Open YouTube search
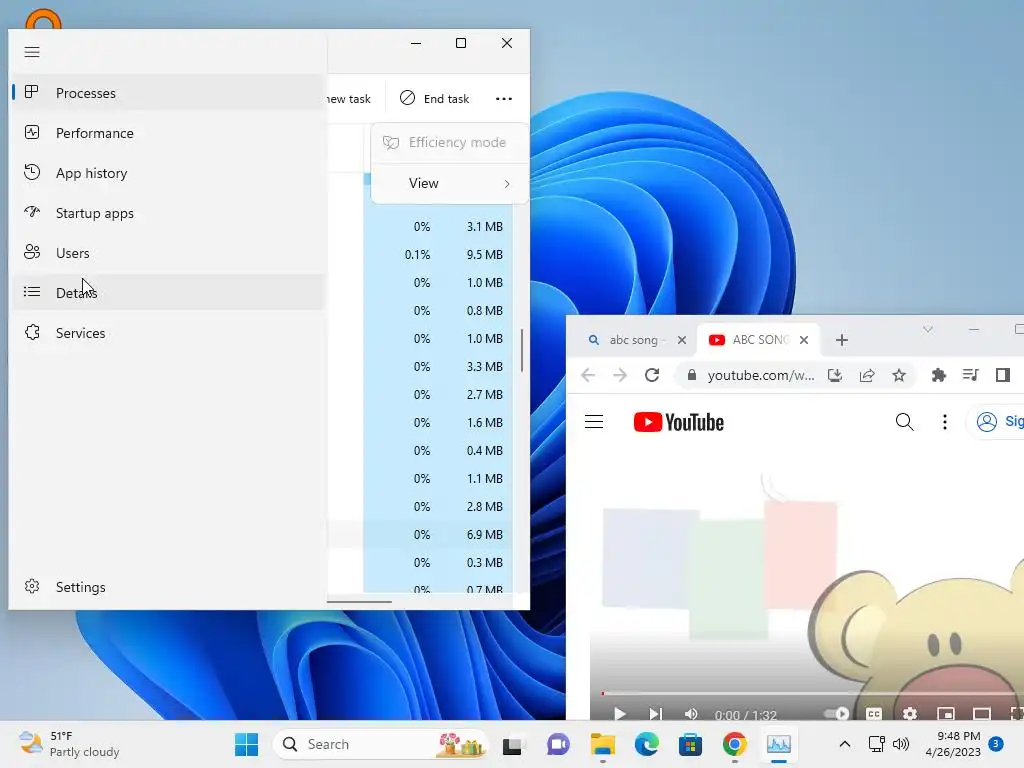Viewport: 1024px width, 768px height. [904, 422]
